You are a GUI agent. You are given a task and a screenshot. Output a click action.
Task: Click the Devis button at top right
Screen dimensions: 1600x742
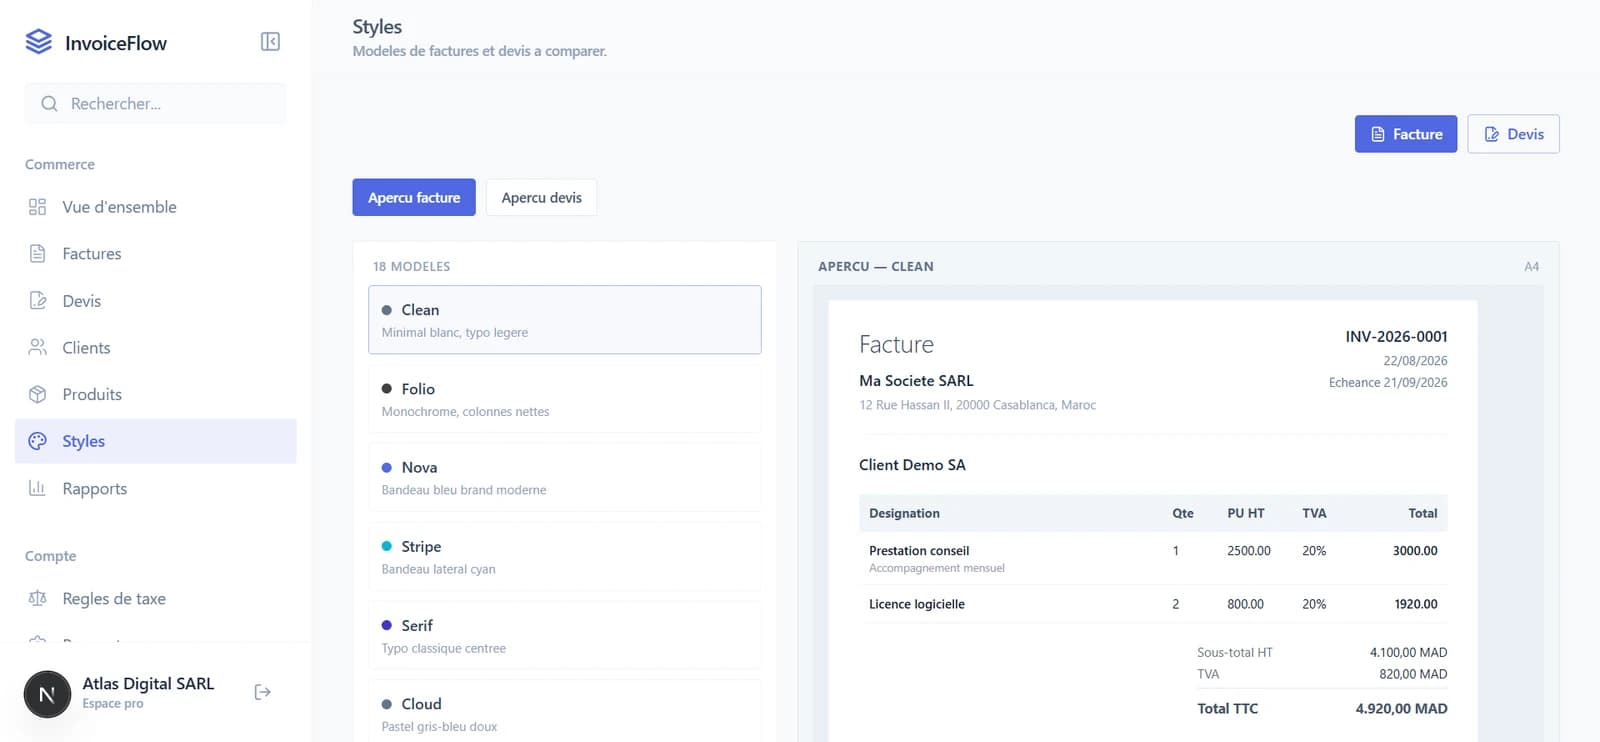1513,134
